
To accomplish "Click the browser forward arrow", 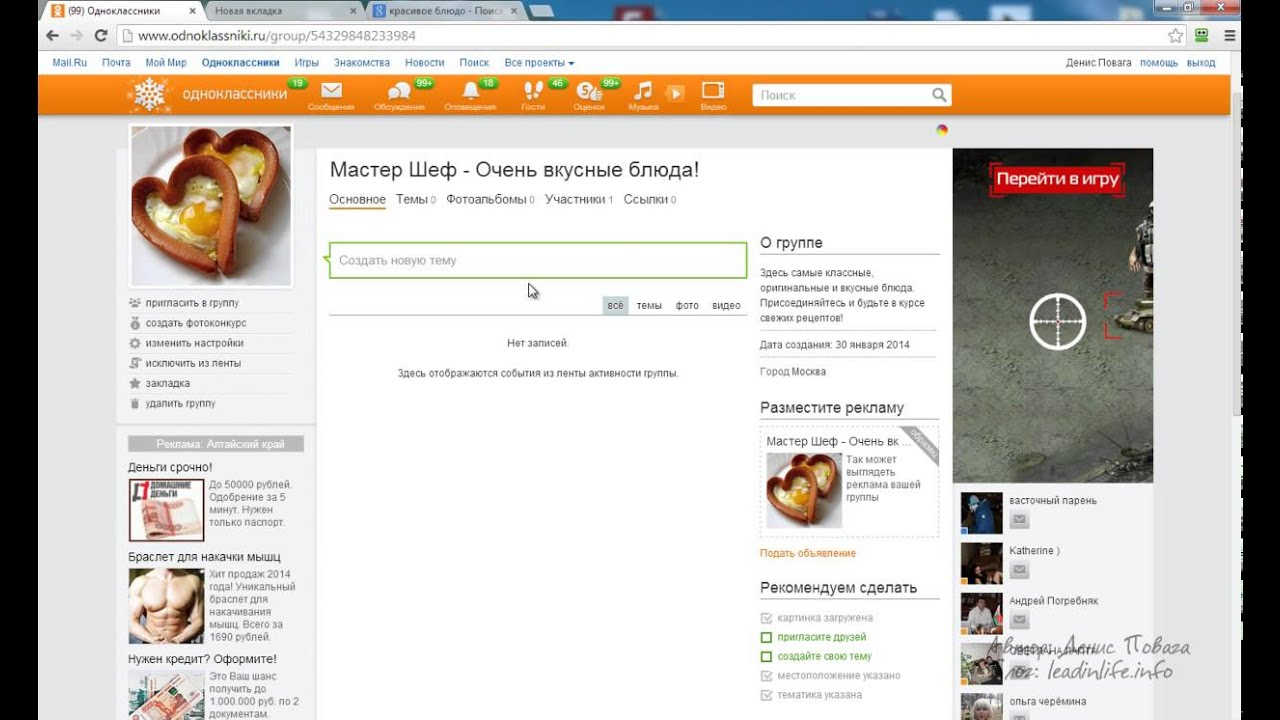I will [77, 35].
